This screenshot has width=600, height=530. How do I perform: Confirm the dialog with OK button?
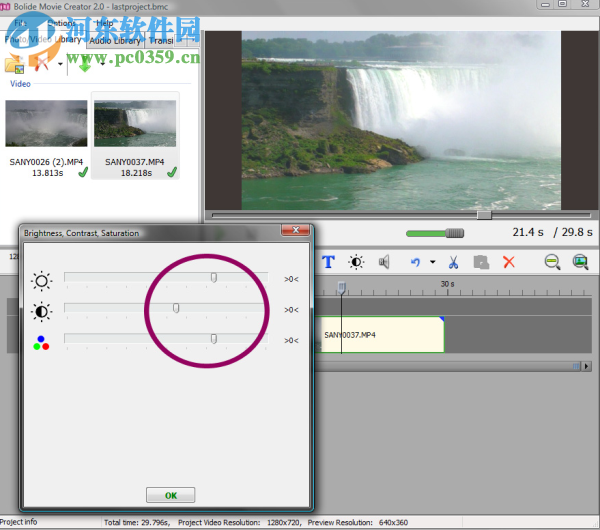(x=171, y=495)
